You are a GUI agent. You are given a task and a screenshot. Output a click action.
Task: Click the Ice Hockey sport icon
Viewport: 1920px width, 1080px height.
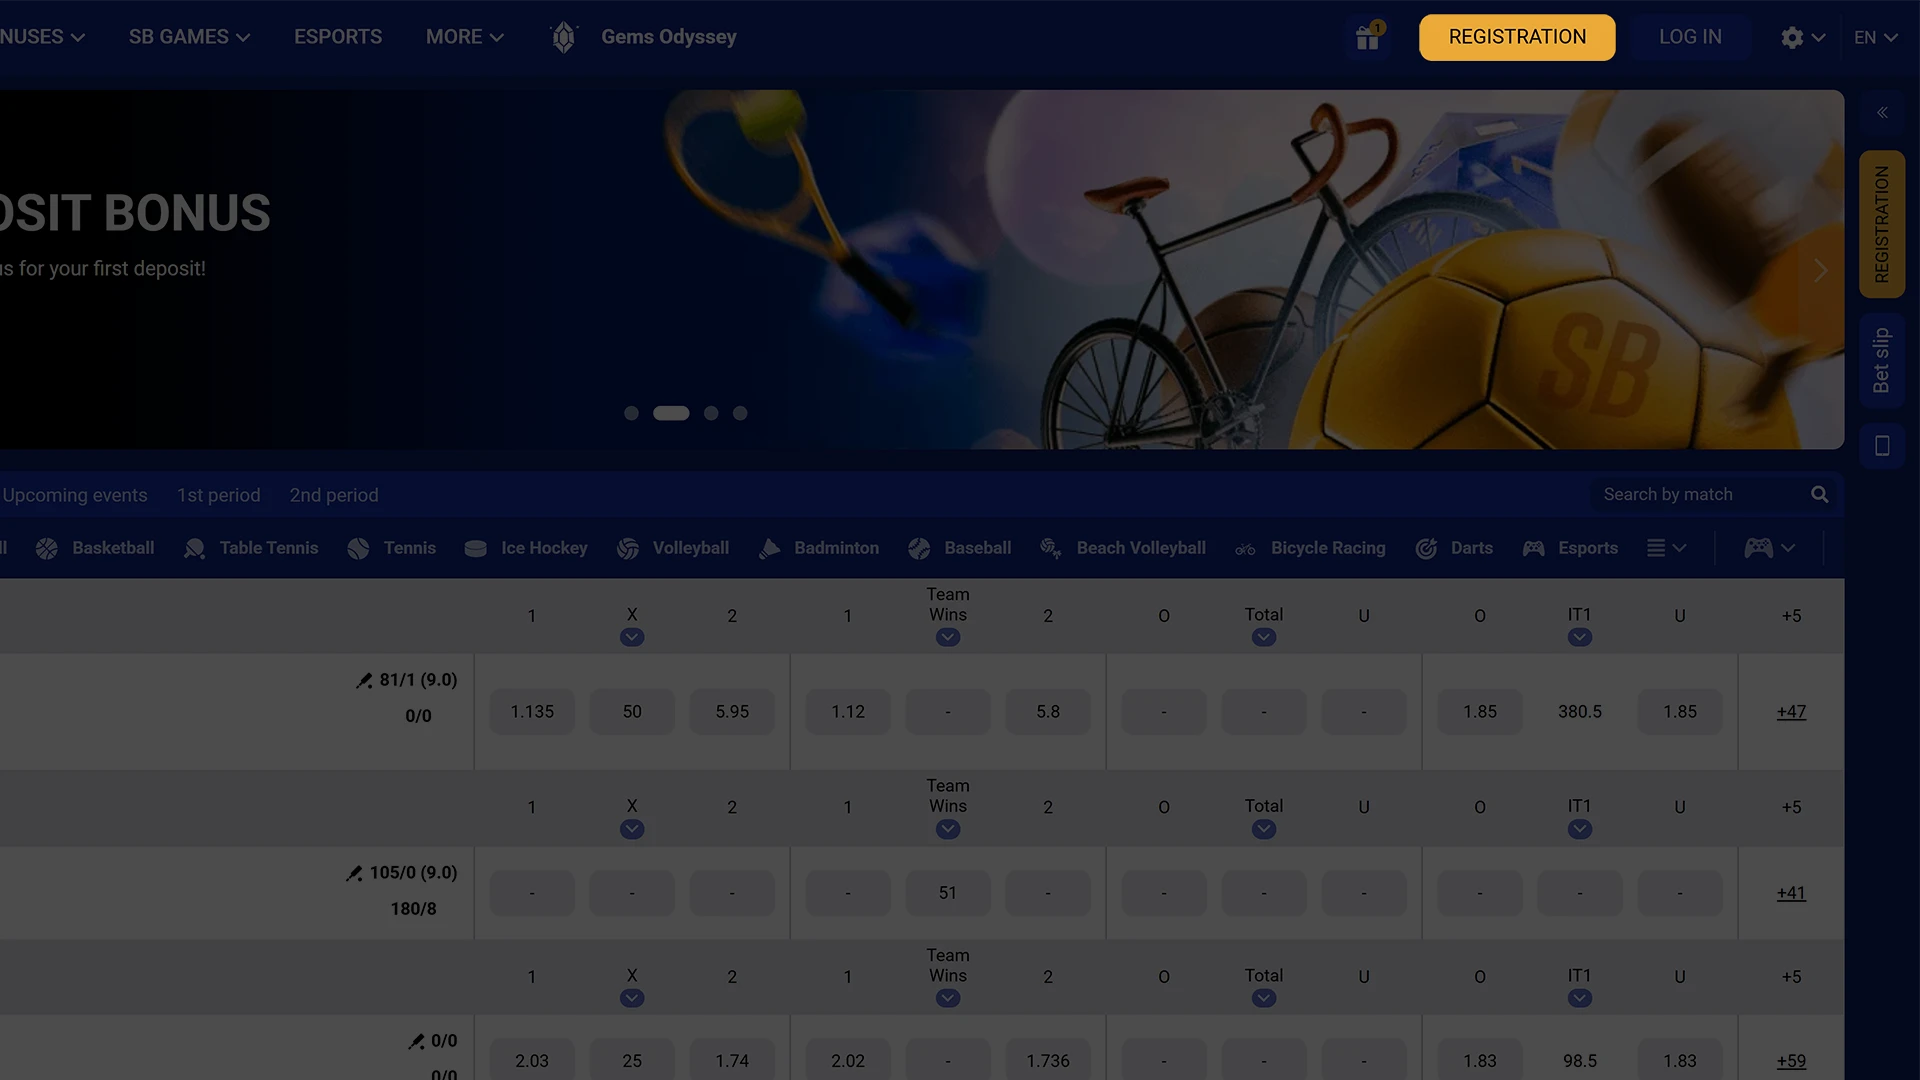(x=475, y=548)
